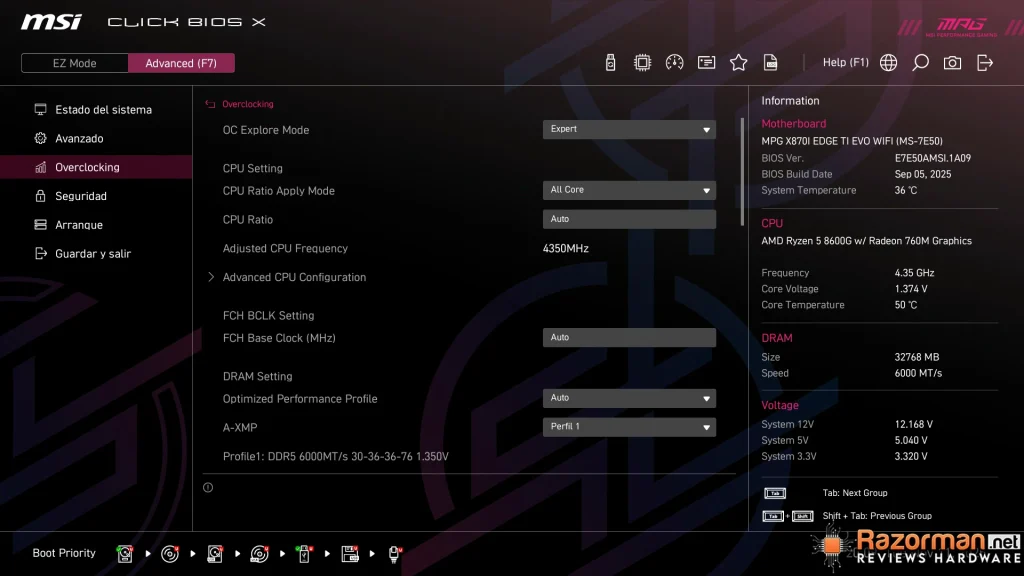Expand Advanced CPU Configuration
1024x576 pixels.
(x=294, y=277)
